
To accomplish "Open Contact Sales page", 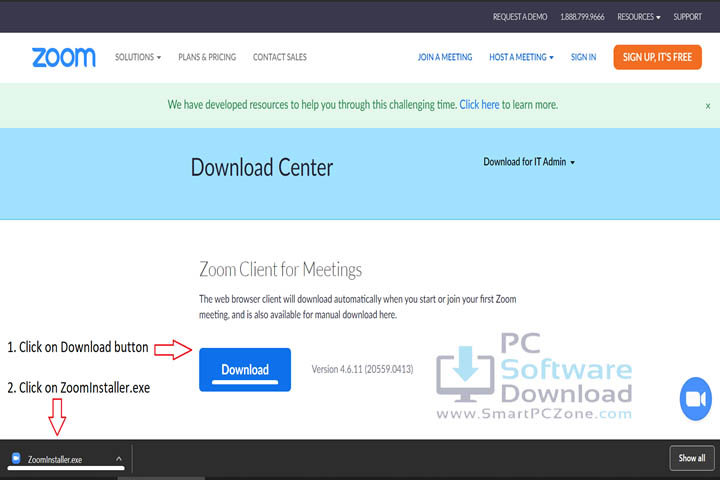I will (x=280, y=57).
